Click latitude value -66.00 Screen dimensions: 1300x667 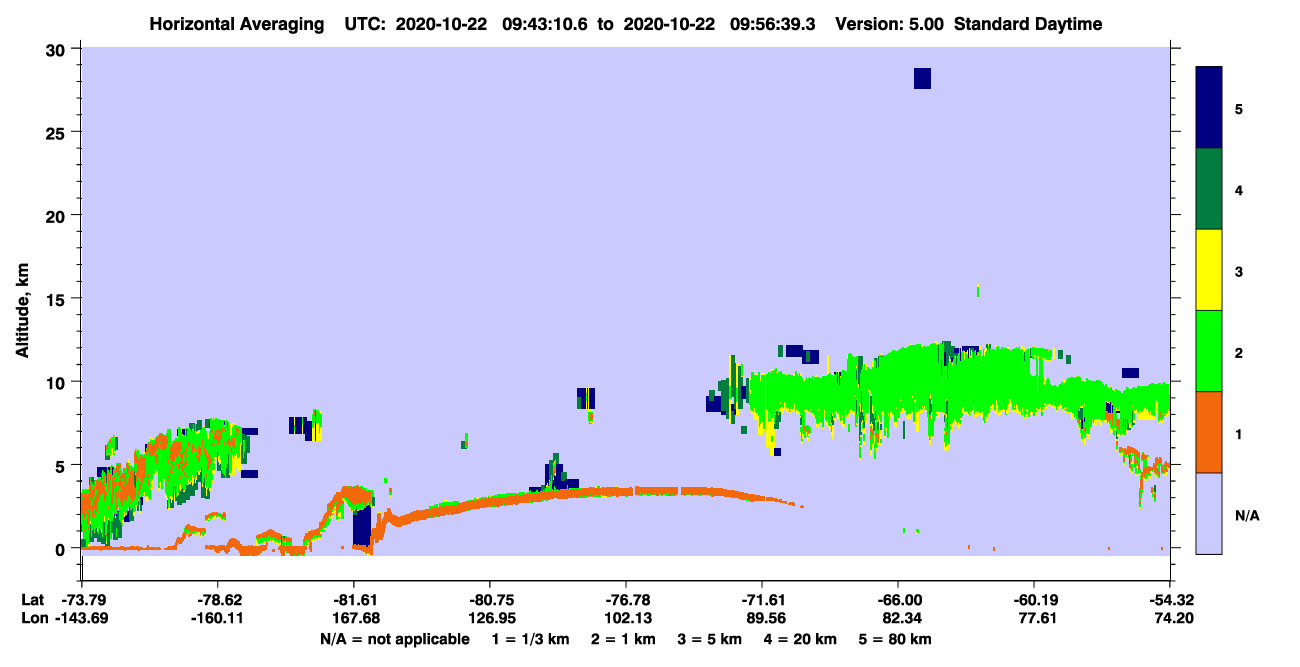point(898,600)
